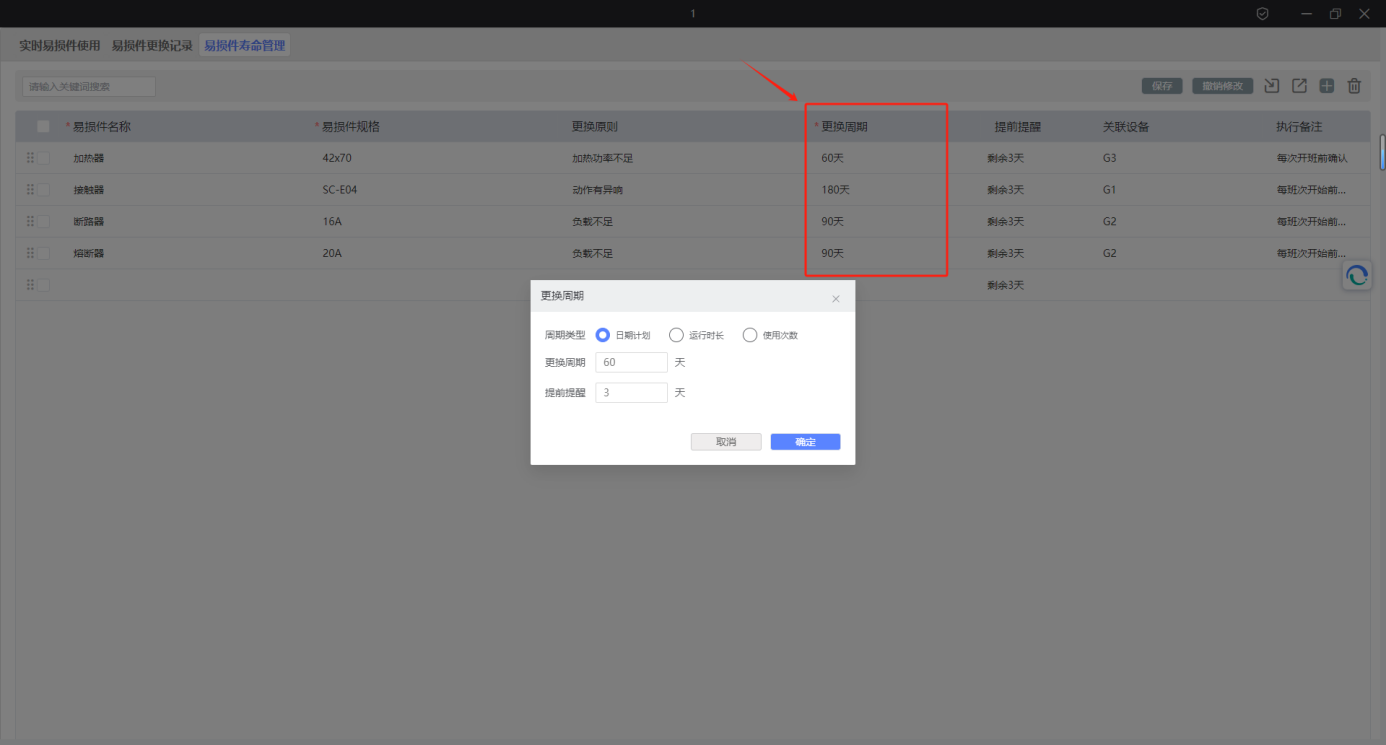Tick the select-all checkbox in table header
Screen dimensions: 1386x745
click(43, 127)
